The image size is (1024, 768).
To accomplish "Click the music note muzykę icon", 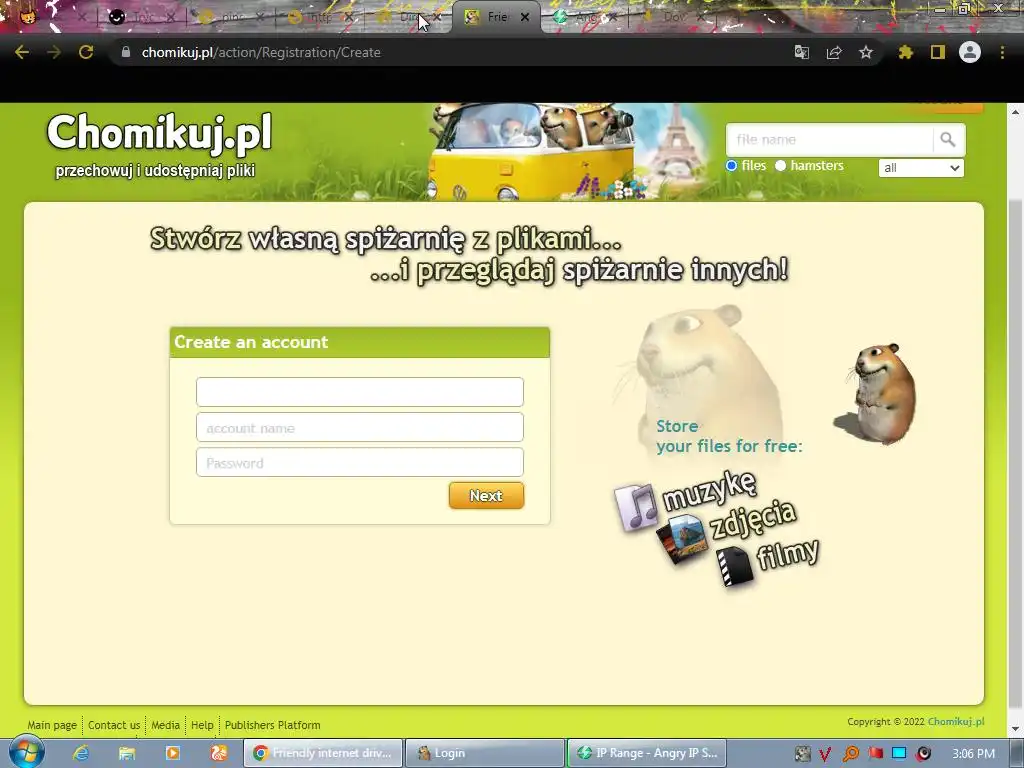I will click(x=635, y=507).
